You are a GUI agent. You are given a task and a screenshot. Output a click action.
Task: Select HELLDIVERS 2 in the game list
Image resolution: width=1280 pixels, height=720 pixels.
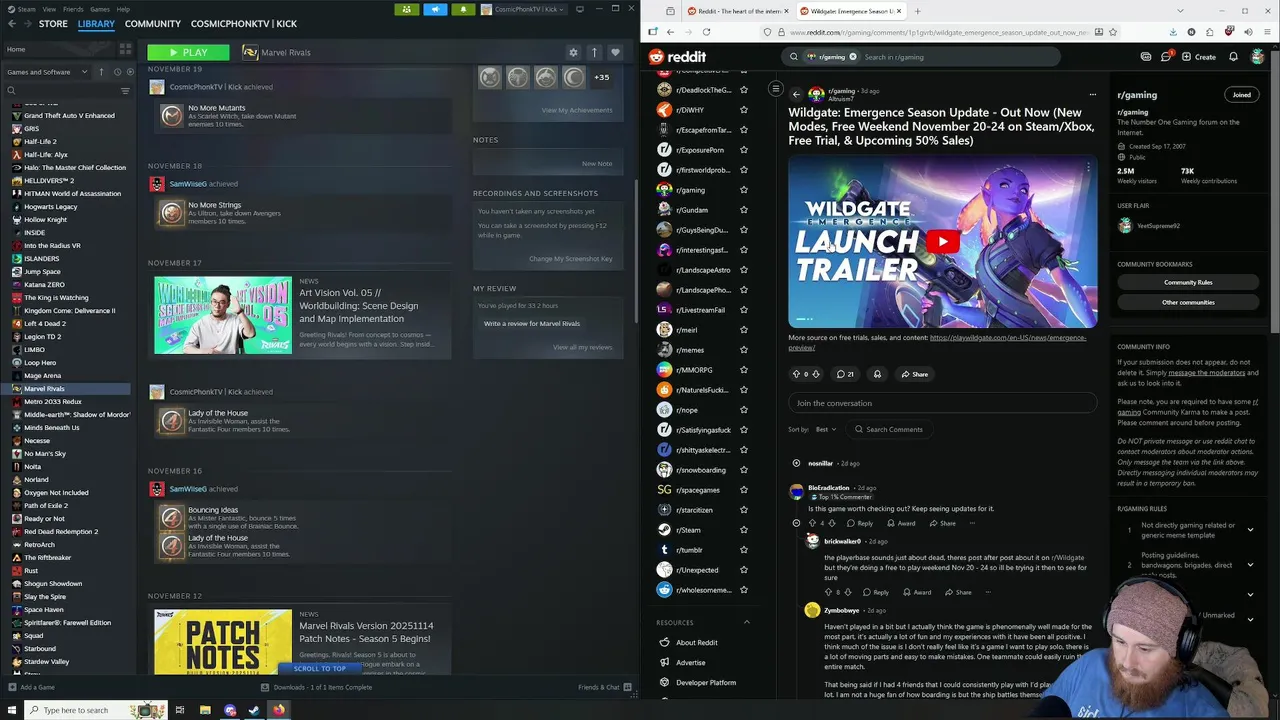tap(49, 181)
